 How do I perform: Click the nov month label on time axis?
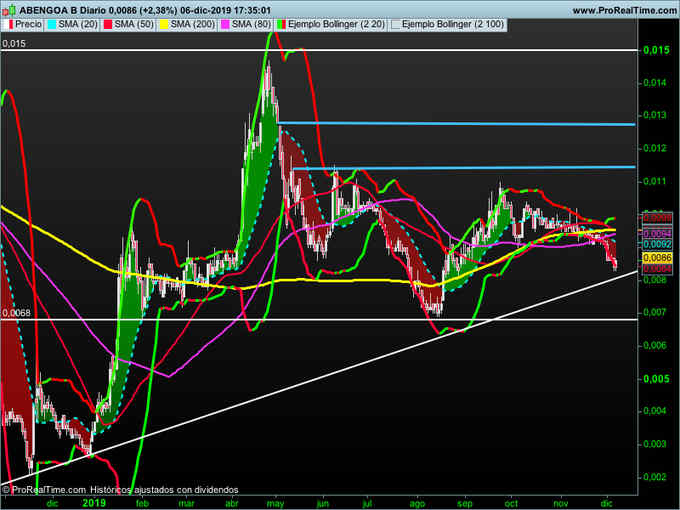(x=561, y=503)
